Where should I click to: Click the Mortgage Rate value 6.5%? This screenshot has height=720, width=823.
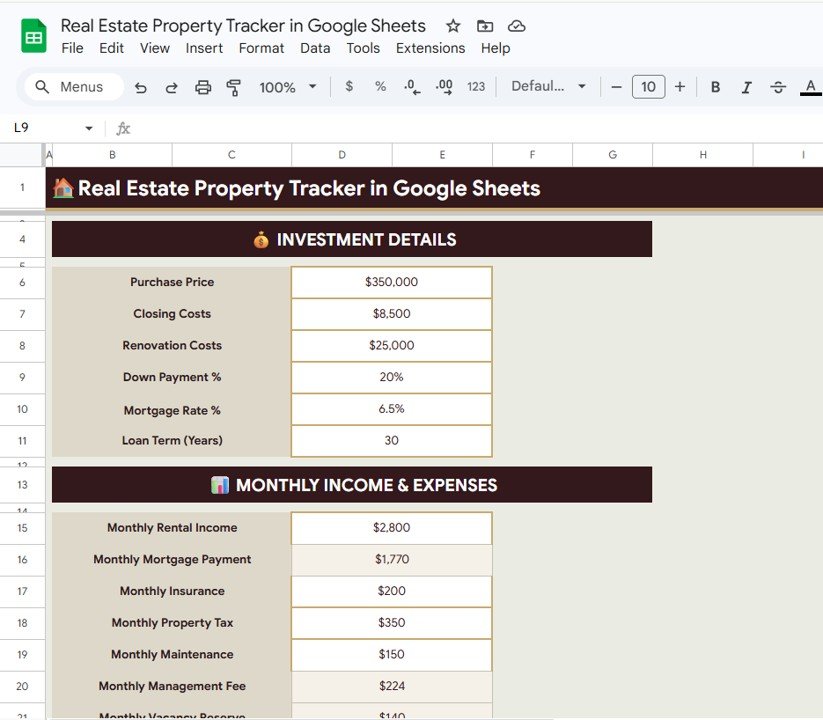point(392,409)
